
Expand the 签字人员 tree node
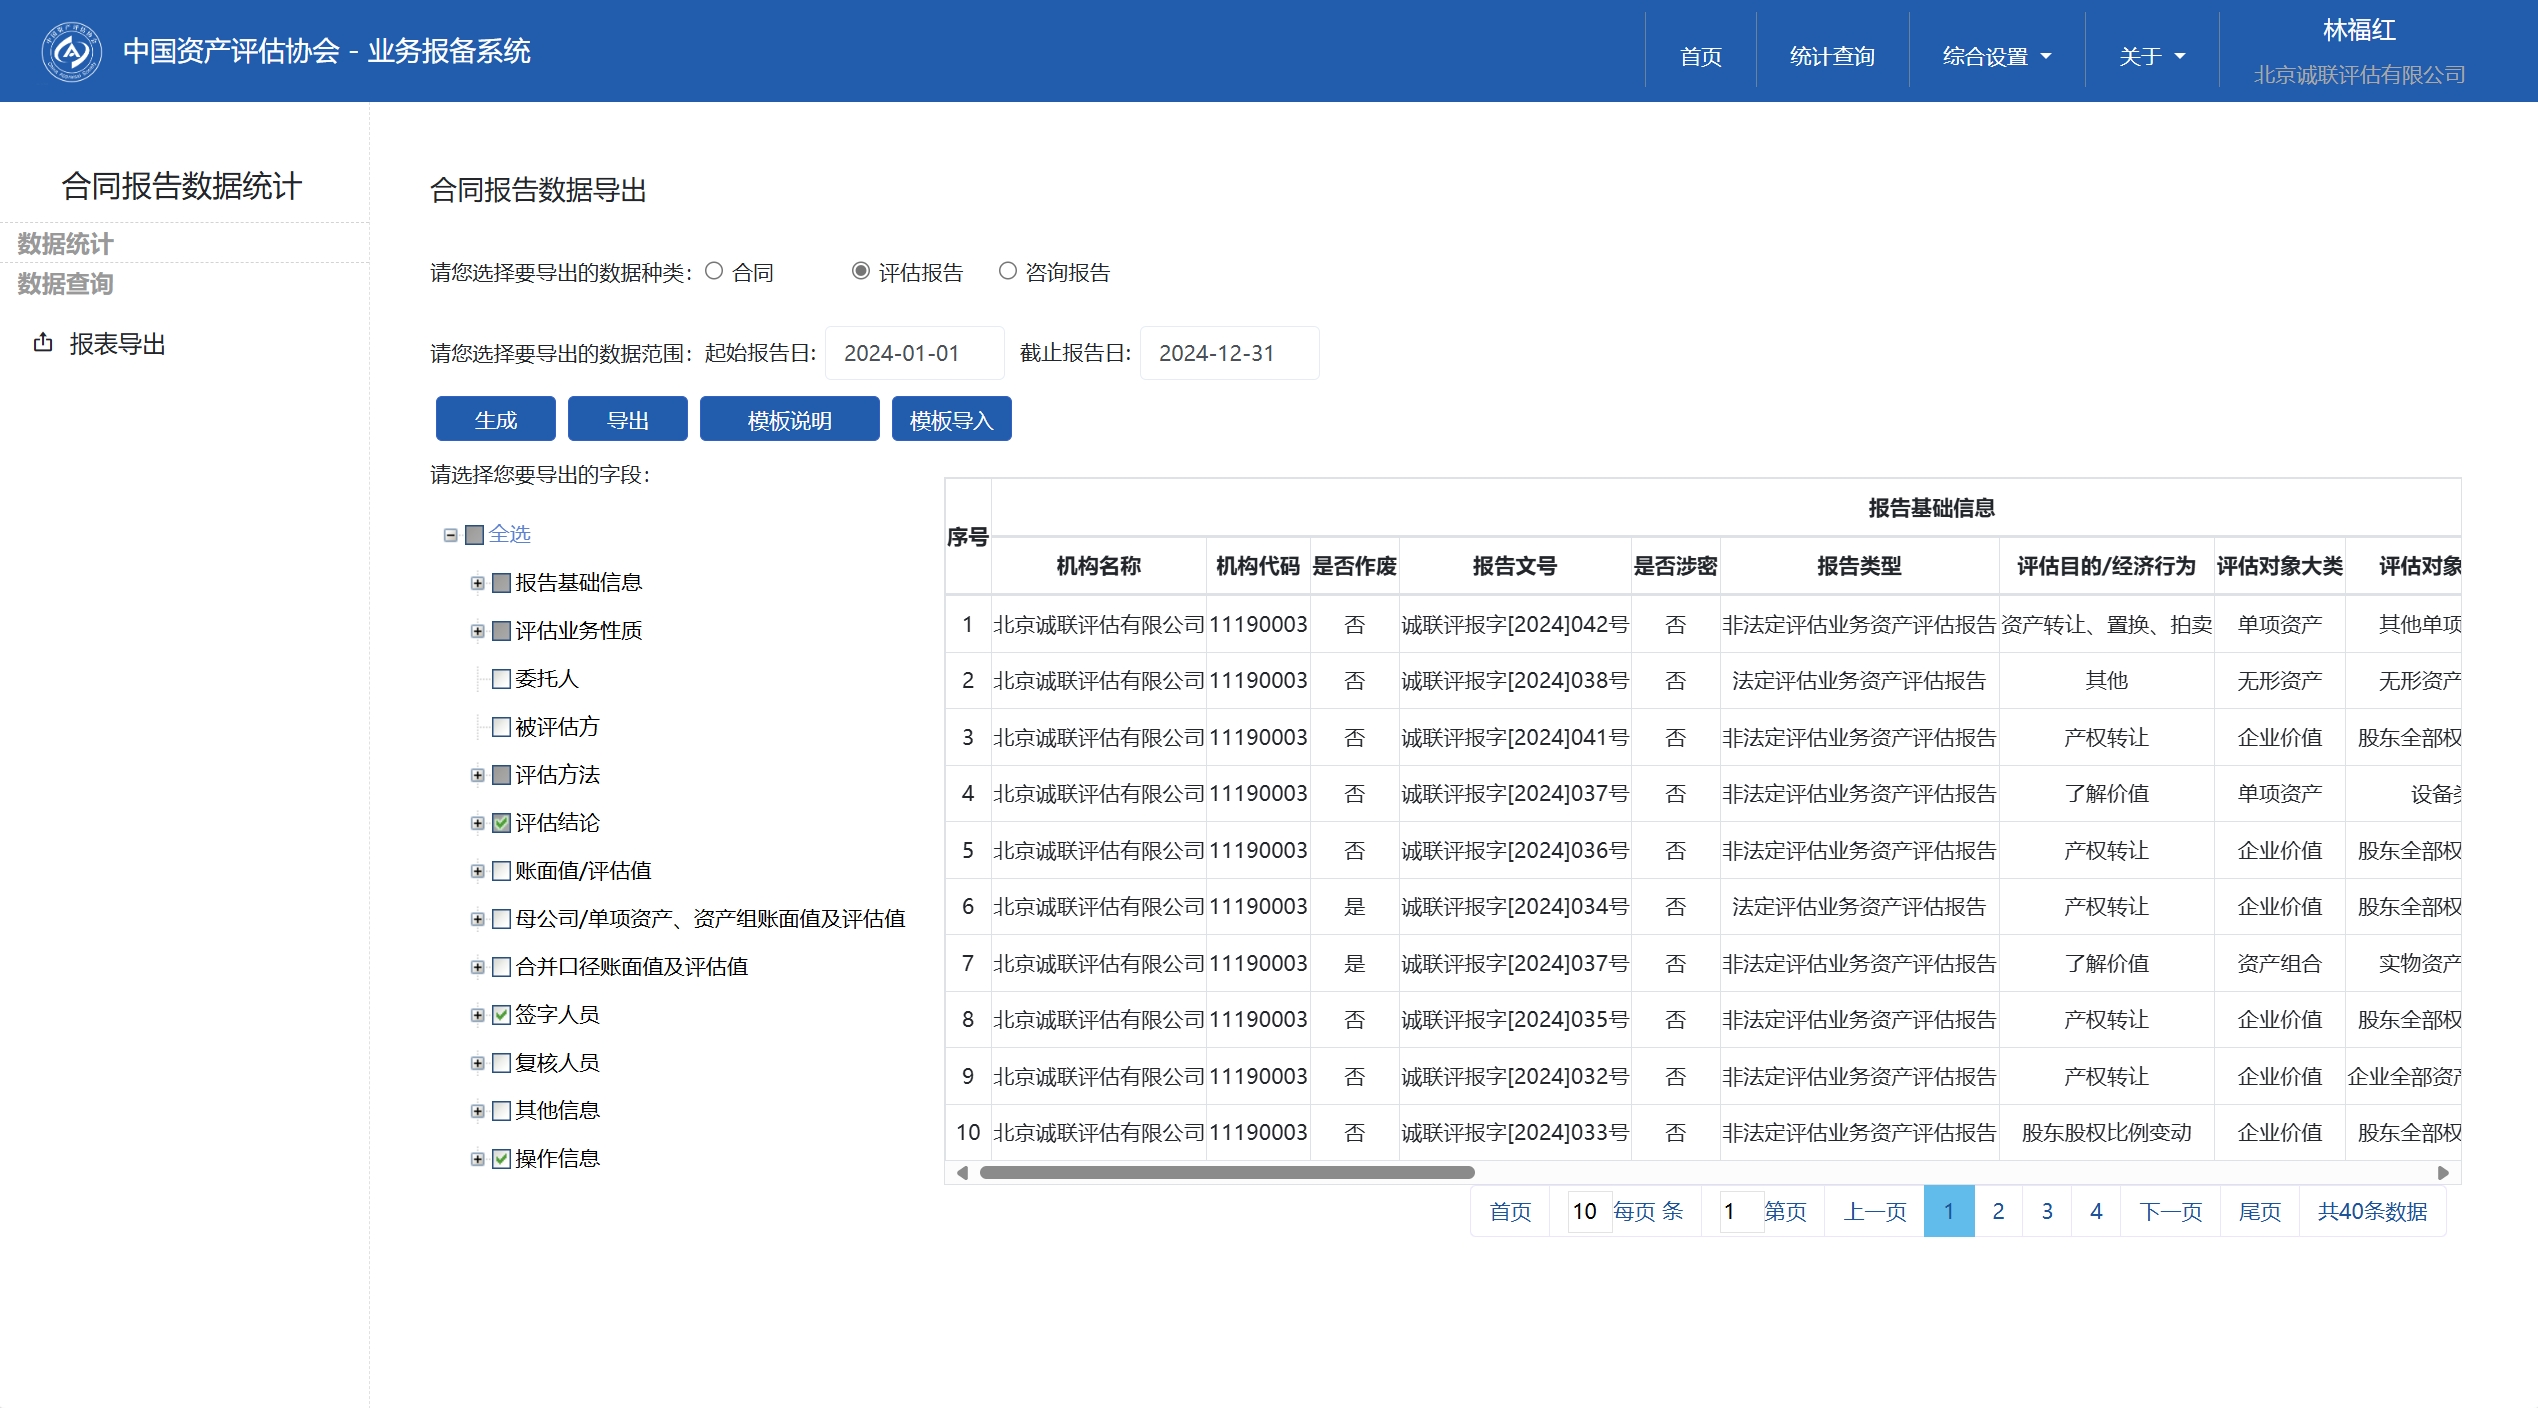click(x=478, y=1015)
